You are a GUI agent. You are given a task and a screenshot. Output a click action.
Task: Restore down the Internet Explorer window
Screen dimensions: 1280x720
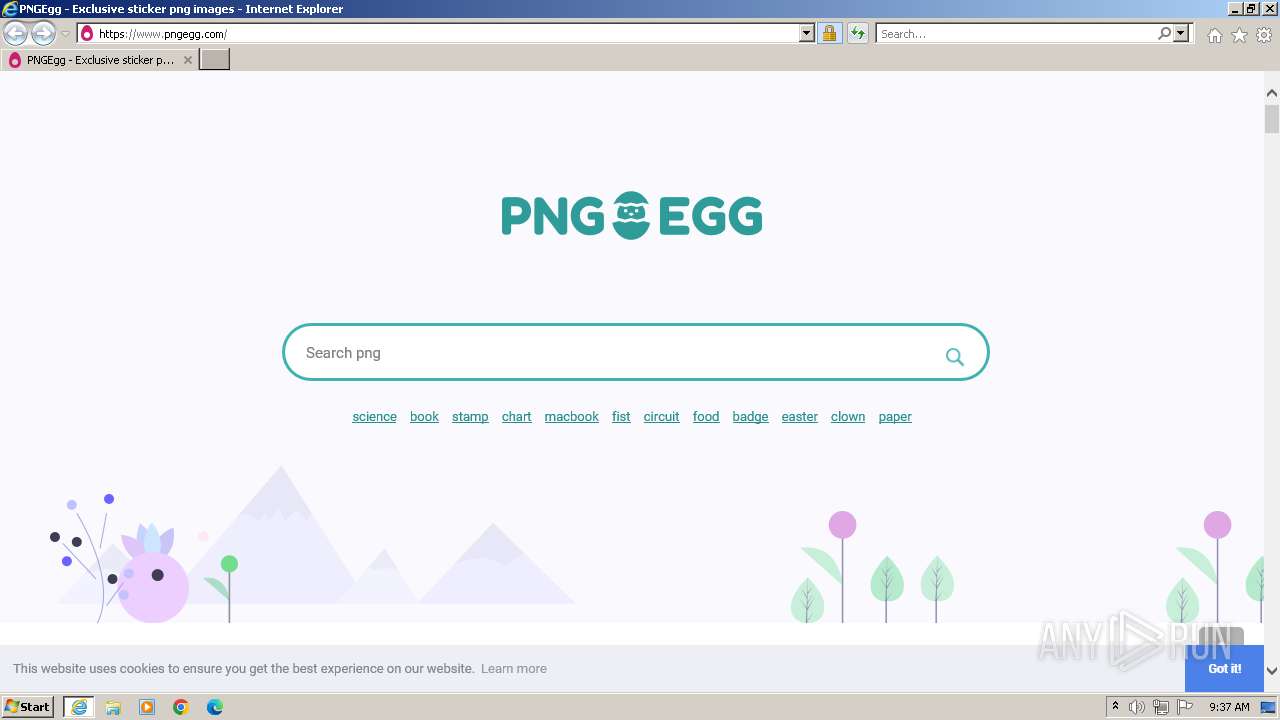(x=1250, y=9)
